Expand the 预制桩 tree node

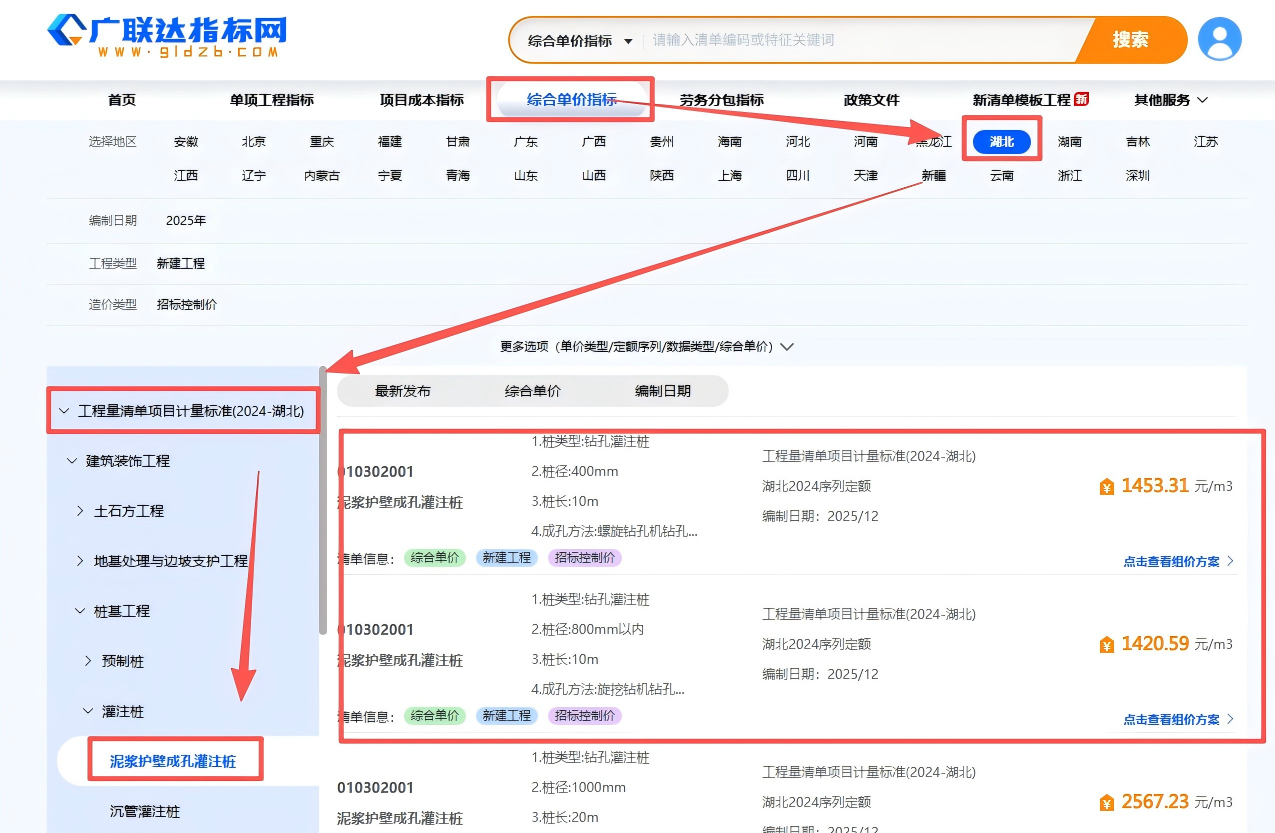tap(88, 661)
